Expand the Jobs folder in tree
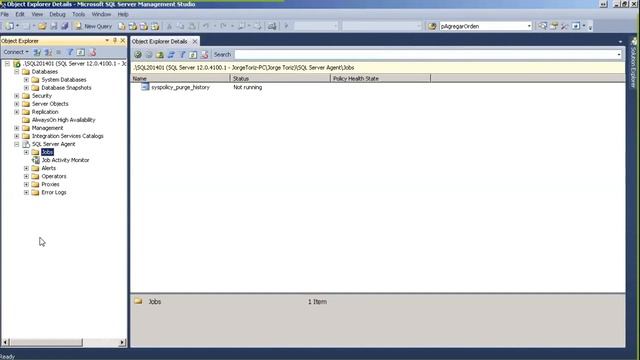The image size is (640, 360). pyautogui.click(x=26, y=152)
